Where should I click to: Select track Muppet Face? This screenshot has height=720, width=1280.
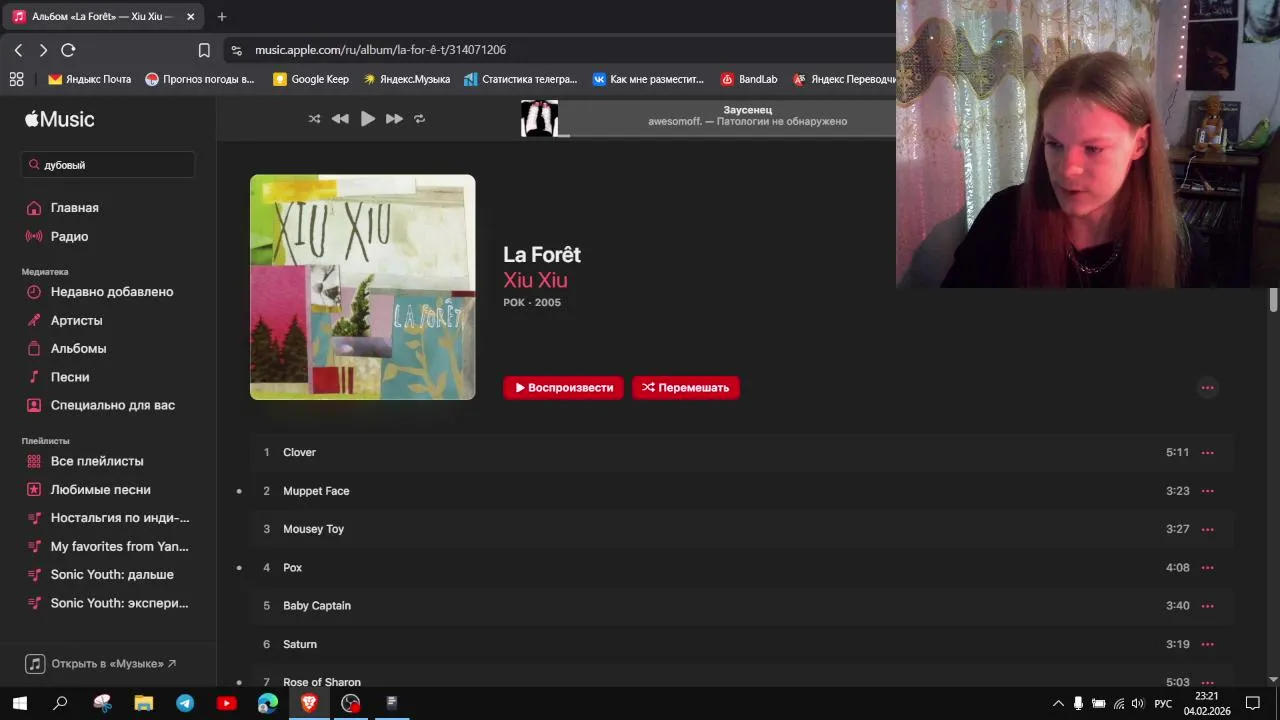tap(741, 491)
